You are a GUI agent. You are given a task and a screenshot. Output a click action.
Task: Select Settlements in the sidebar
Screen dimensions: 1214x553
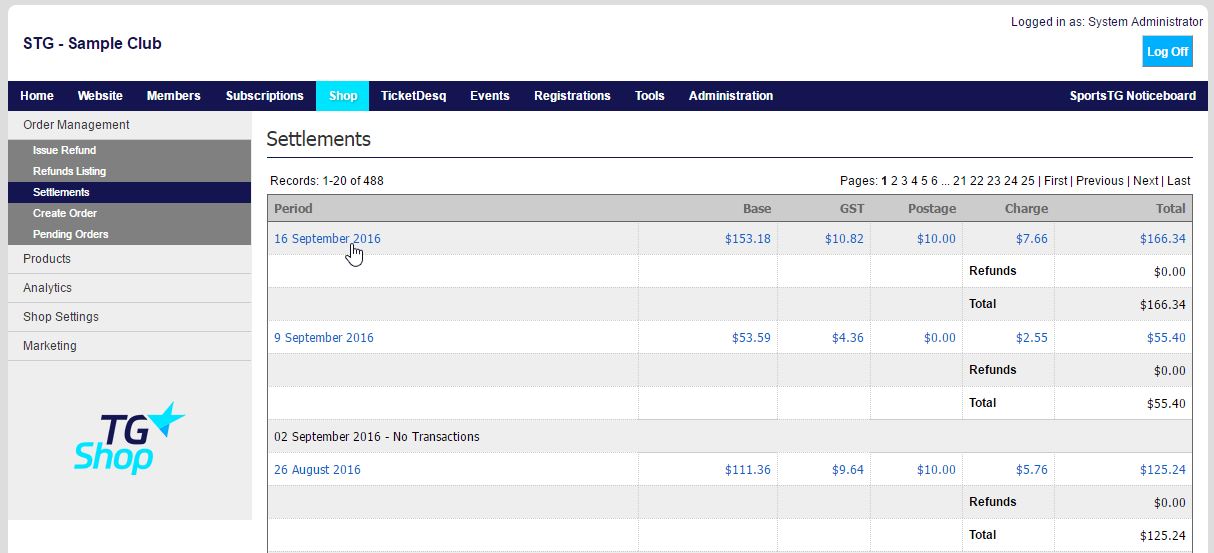click(129, 192)
